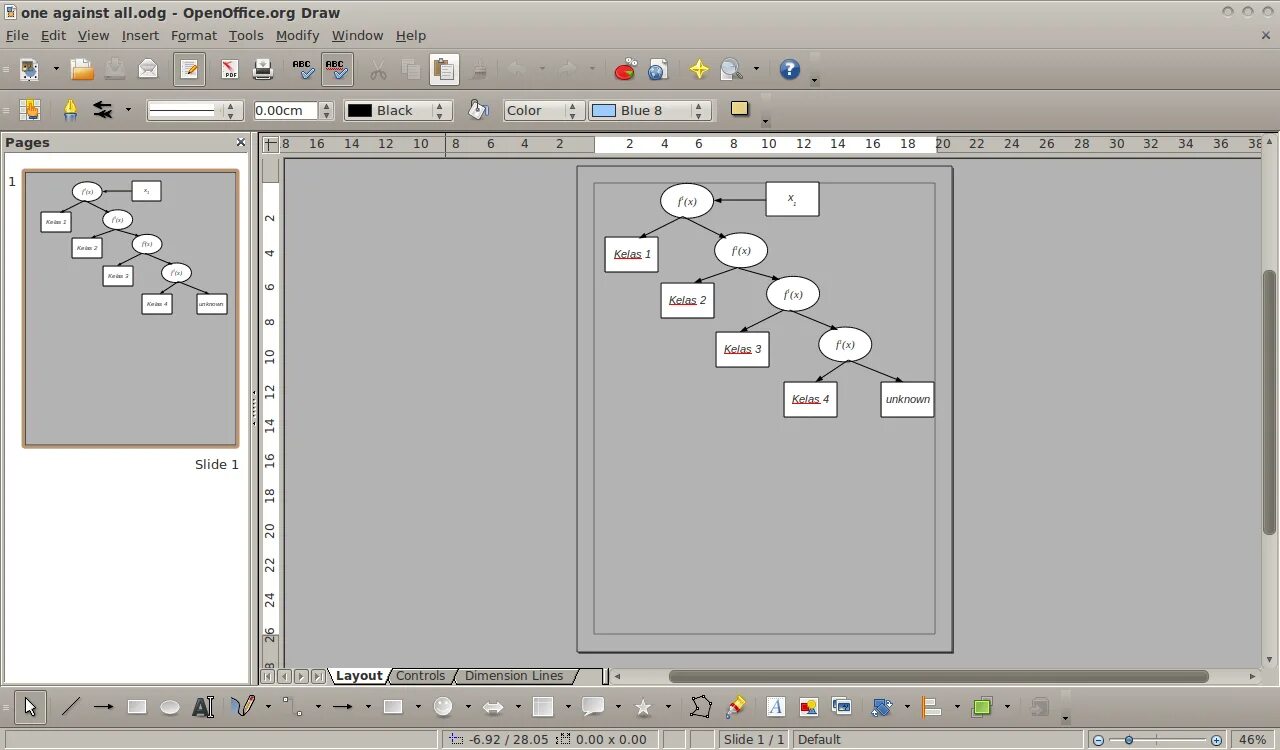Open the Navigator with star icon
The height and width of the screenshot is (750, 1280).
point(699,69)
